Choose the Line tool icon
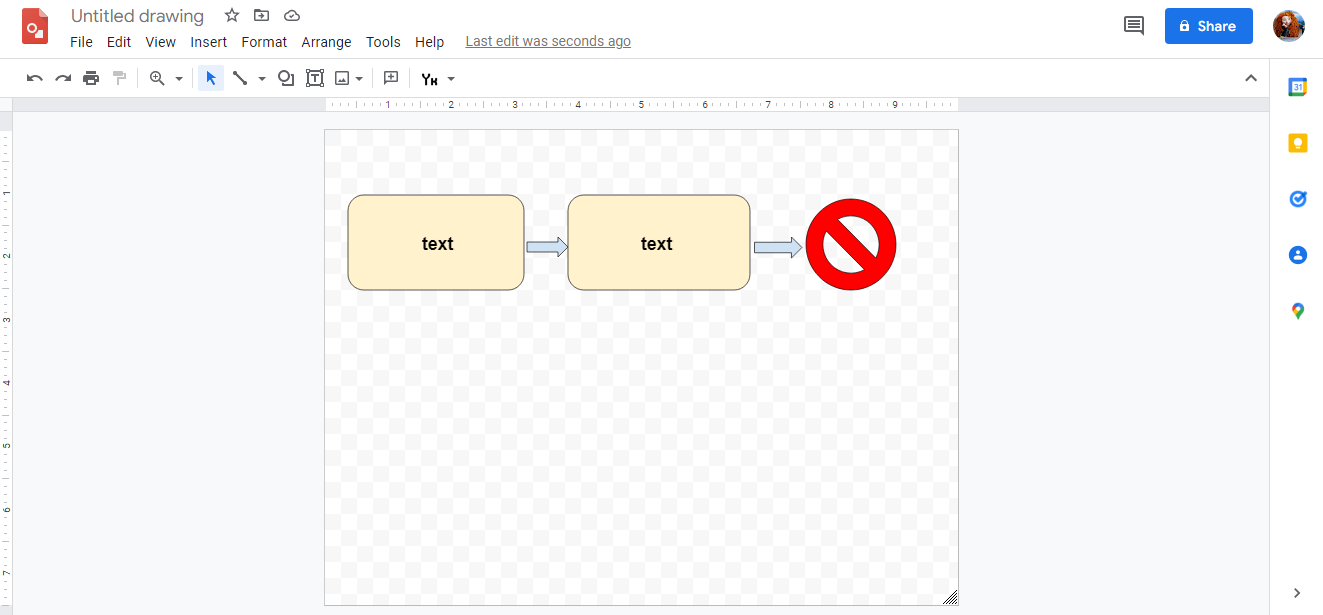 [x=240, y=78]
